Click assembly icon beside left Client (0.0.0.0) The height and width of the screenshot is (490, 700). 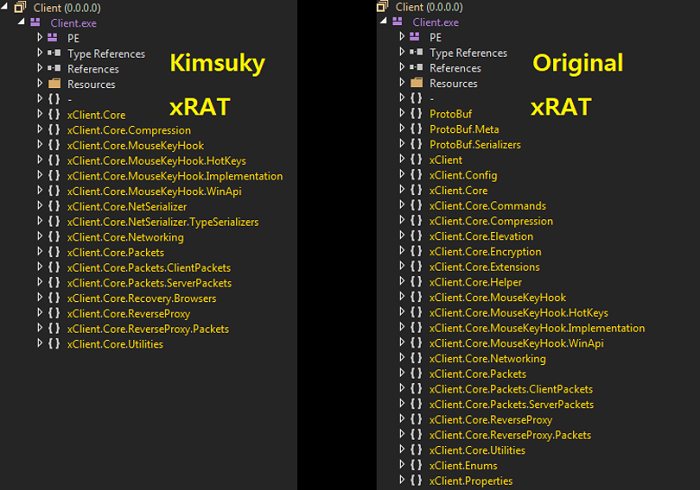20,7
